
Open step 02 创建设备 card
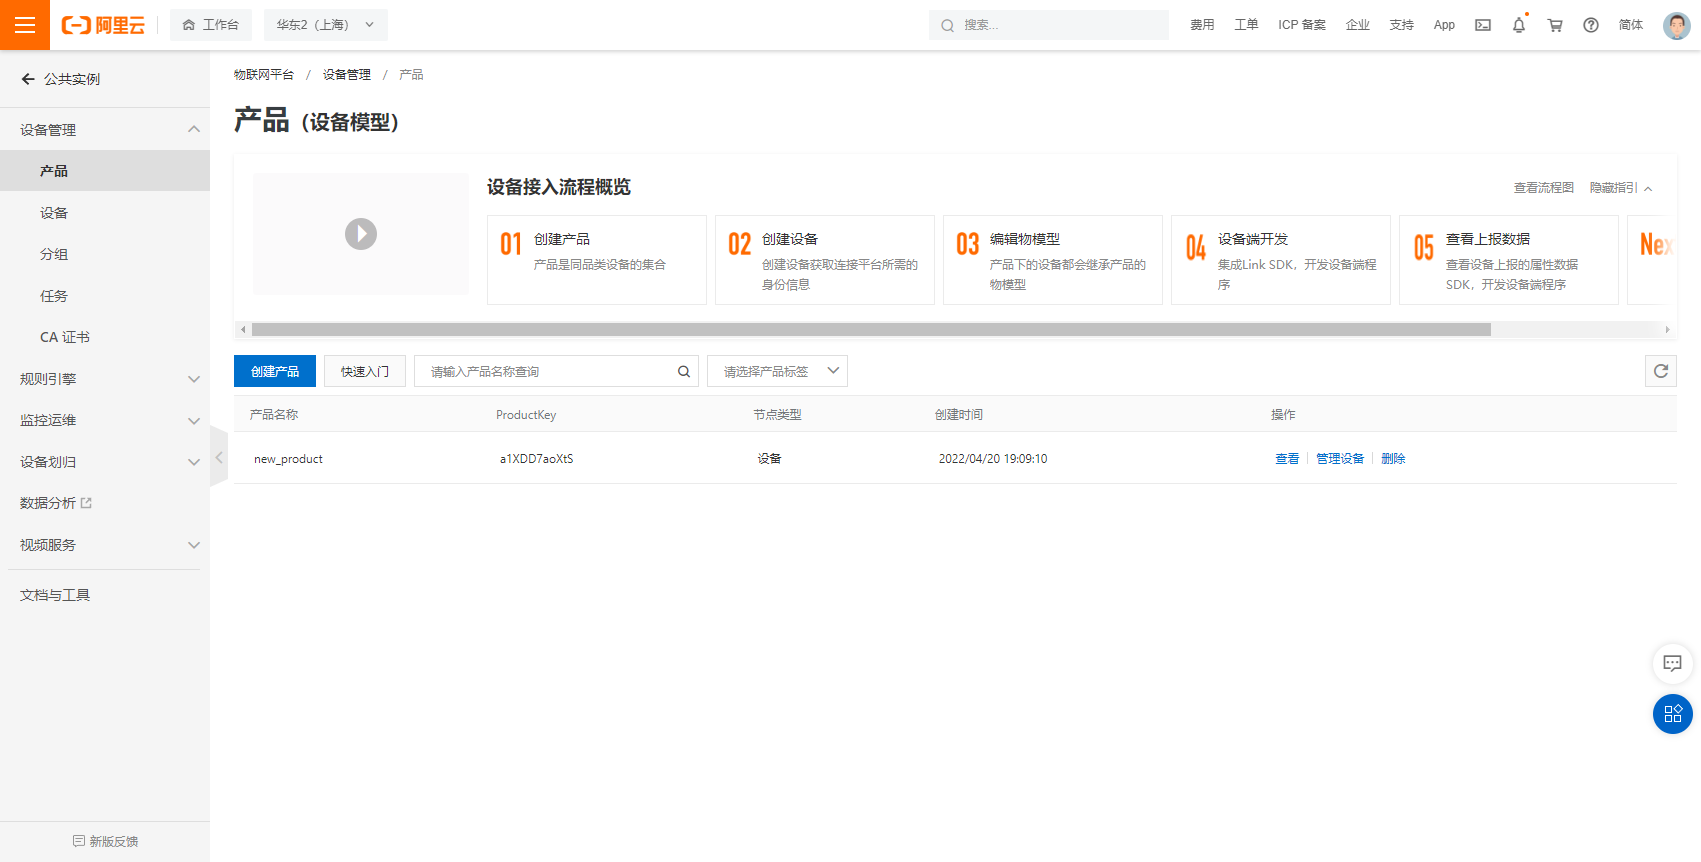coord(825,260)
